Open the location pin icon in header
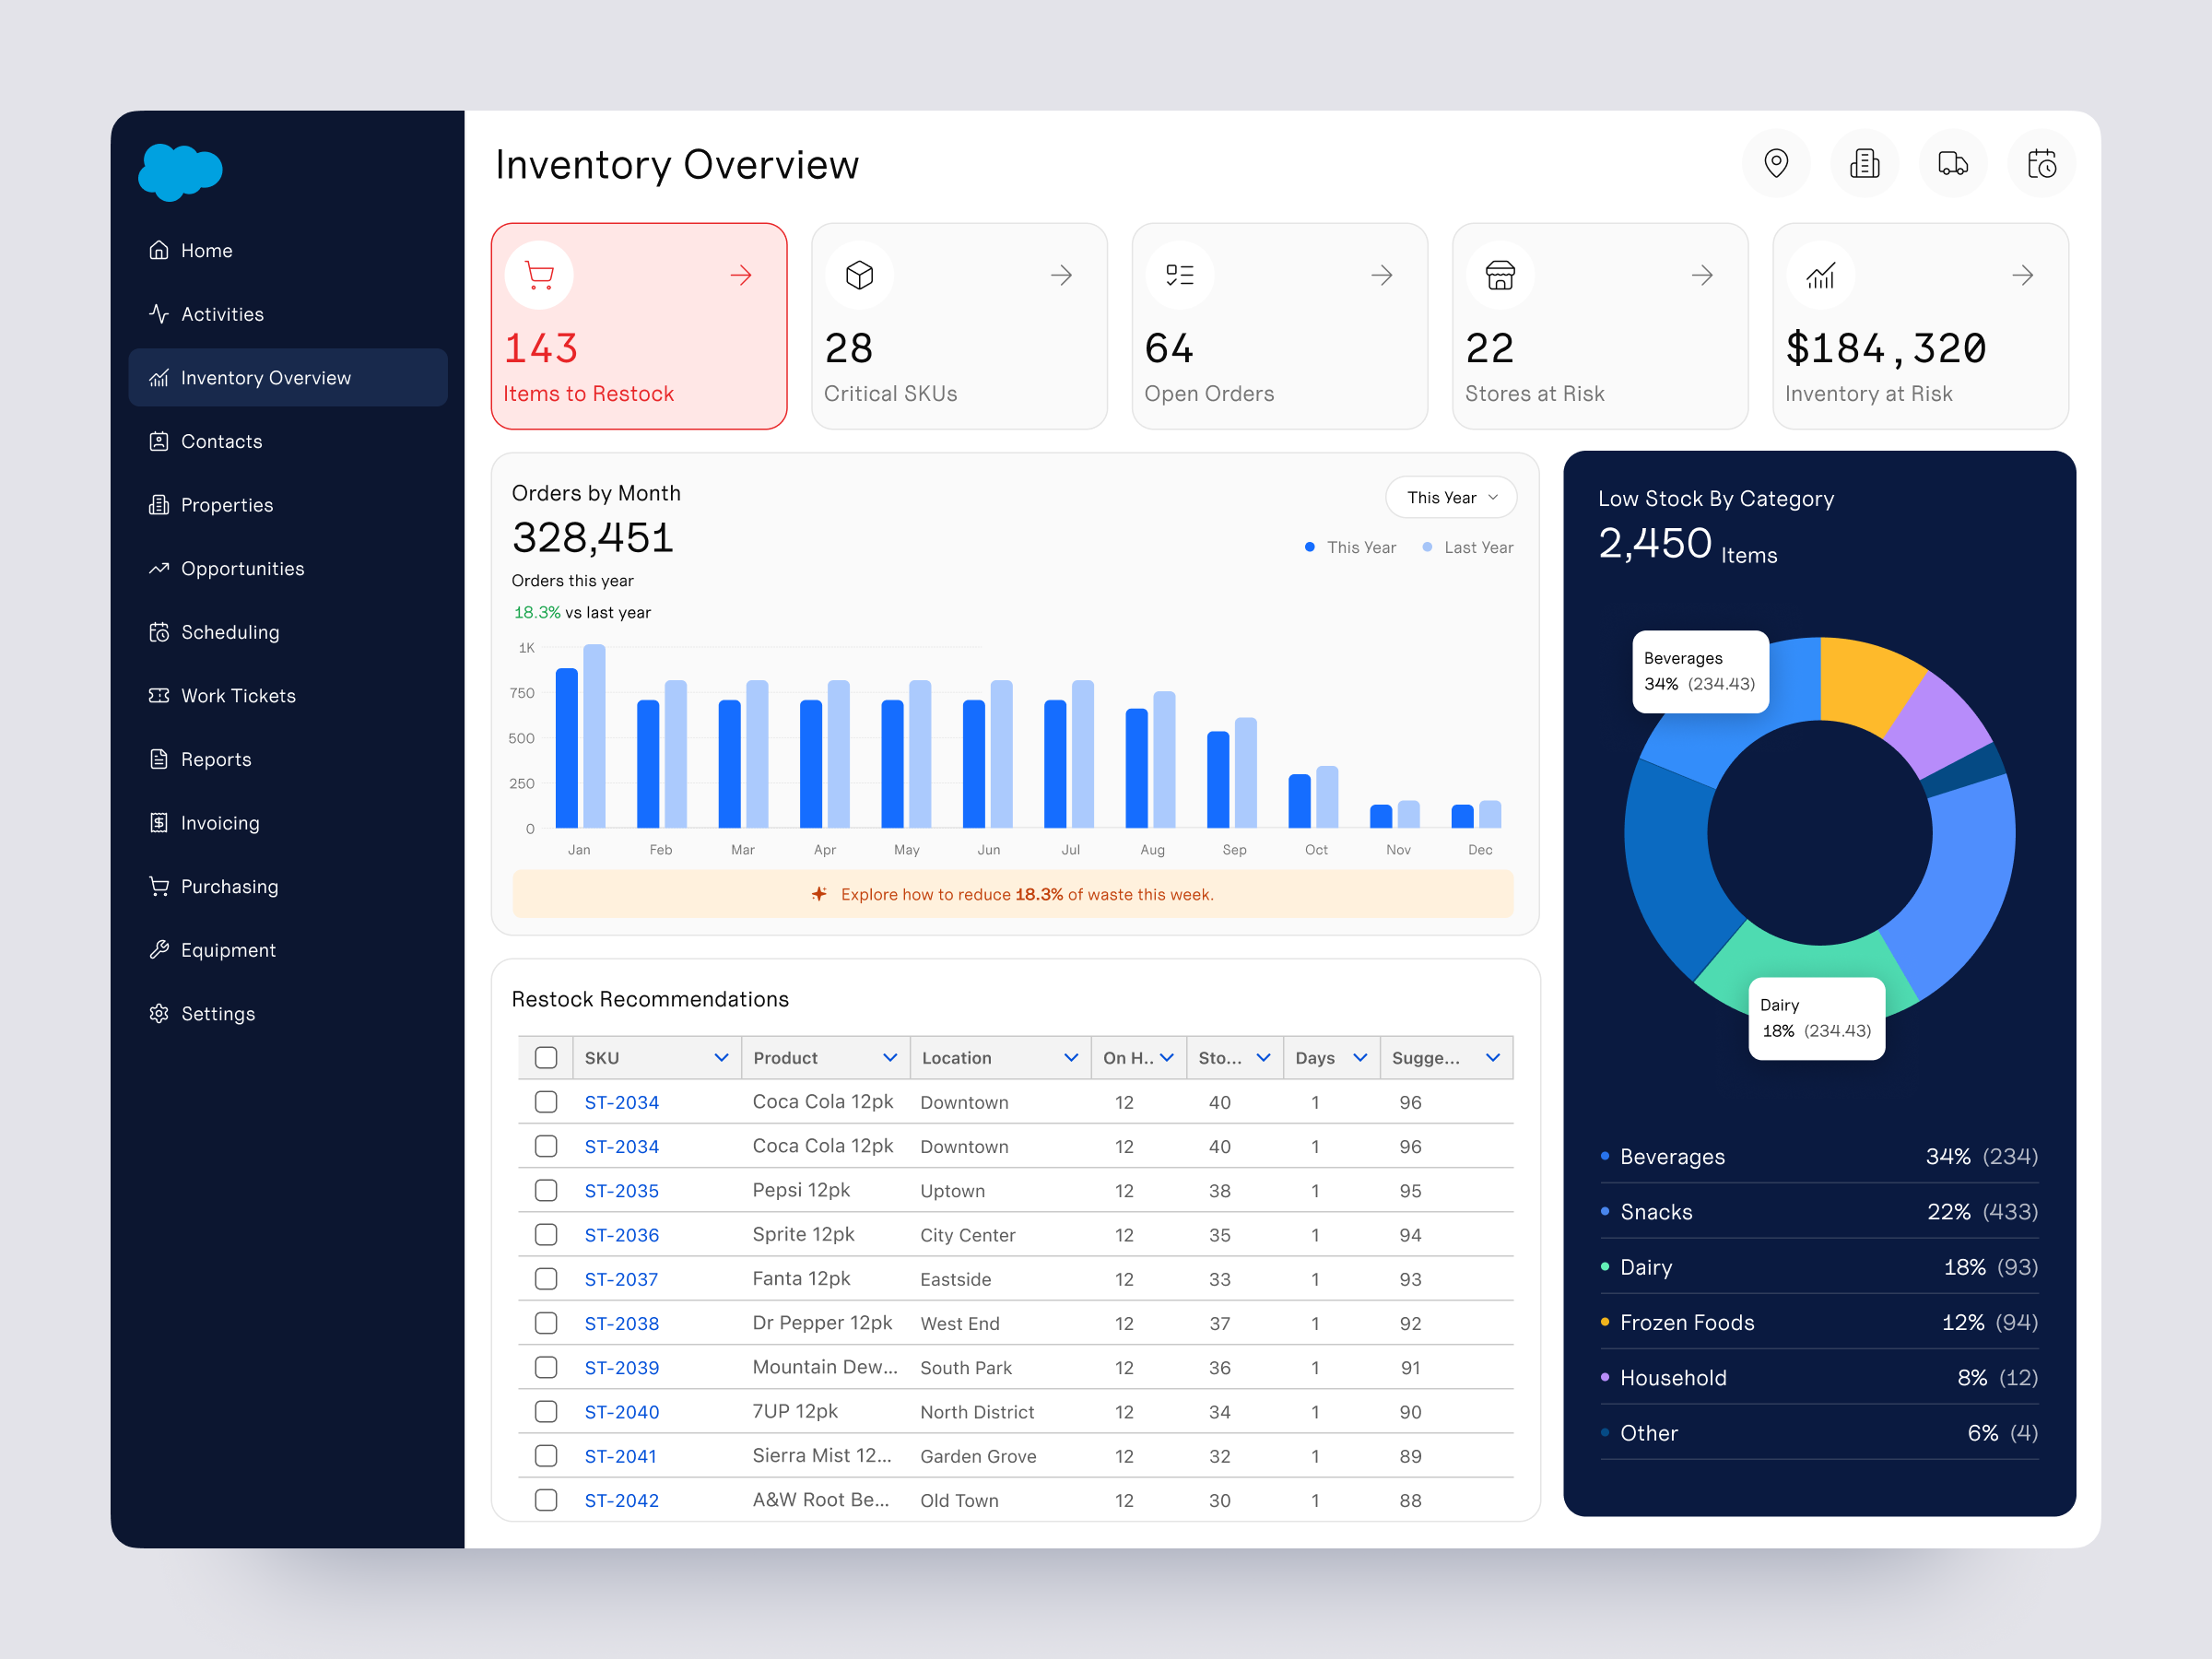The image size is (2212, 1659). [1776, 163]
